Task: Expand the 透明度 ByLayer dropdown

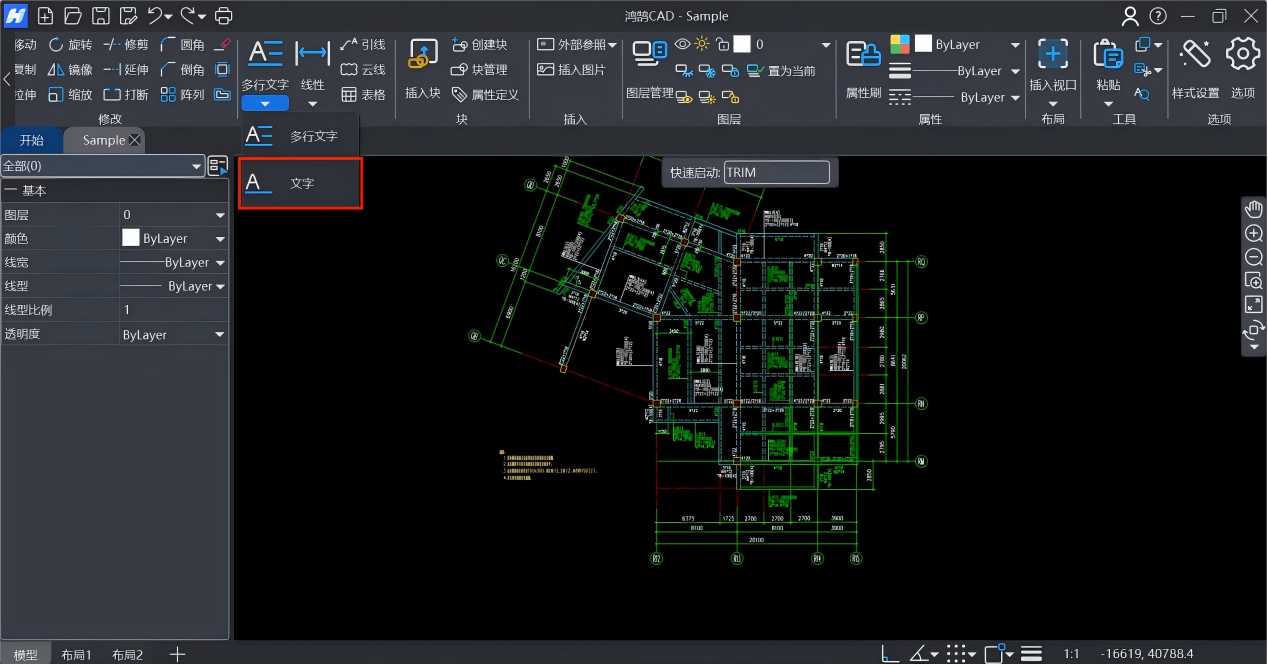Action: (220, 335)
